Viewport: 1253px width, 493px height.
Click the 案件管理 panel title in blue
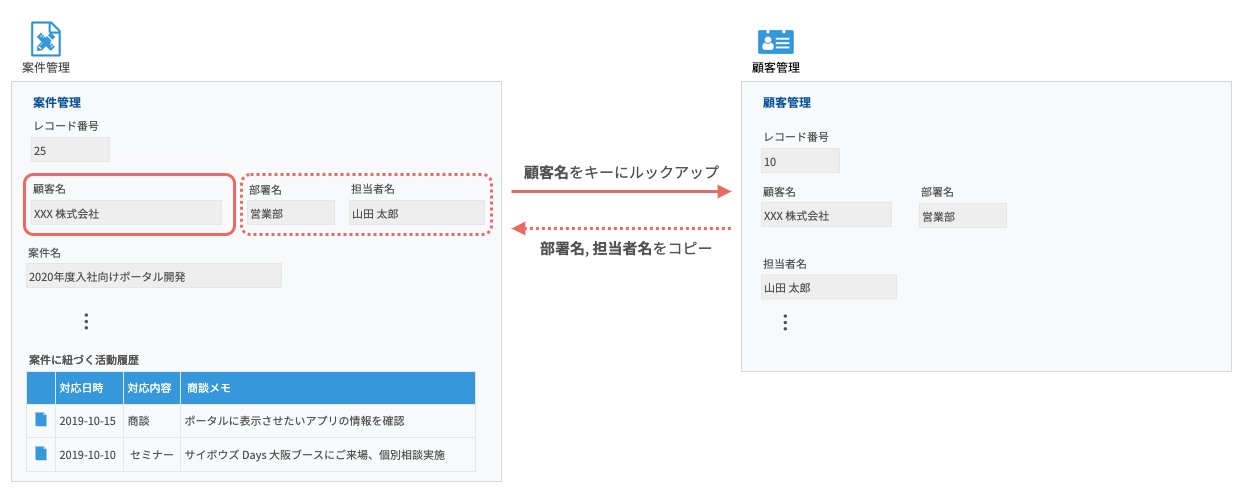pyautogui.click(x=57, y=102)
